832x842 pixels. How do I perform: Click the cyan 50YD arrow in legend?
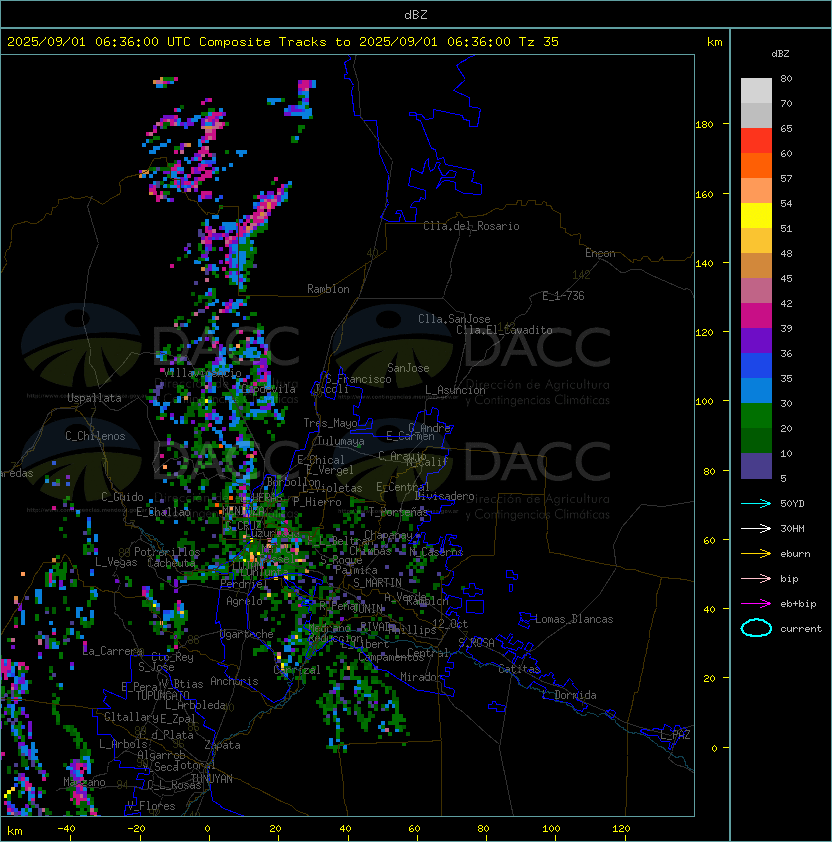[756, 504]
